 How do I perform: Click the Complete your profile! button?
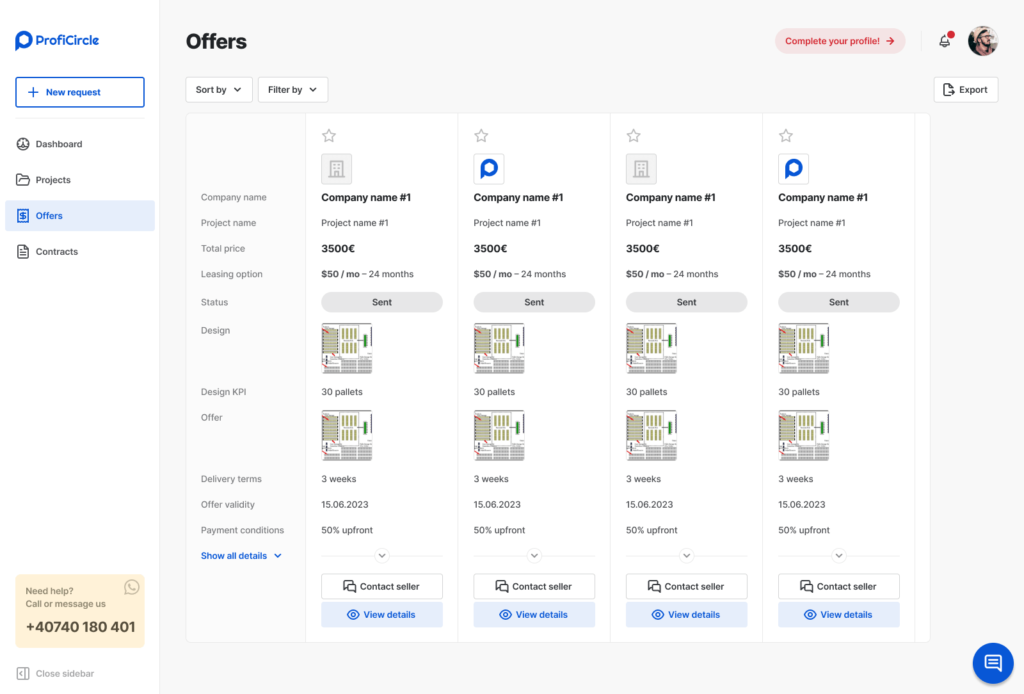pyautogui.click(x=840, y=40)
